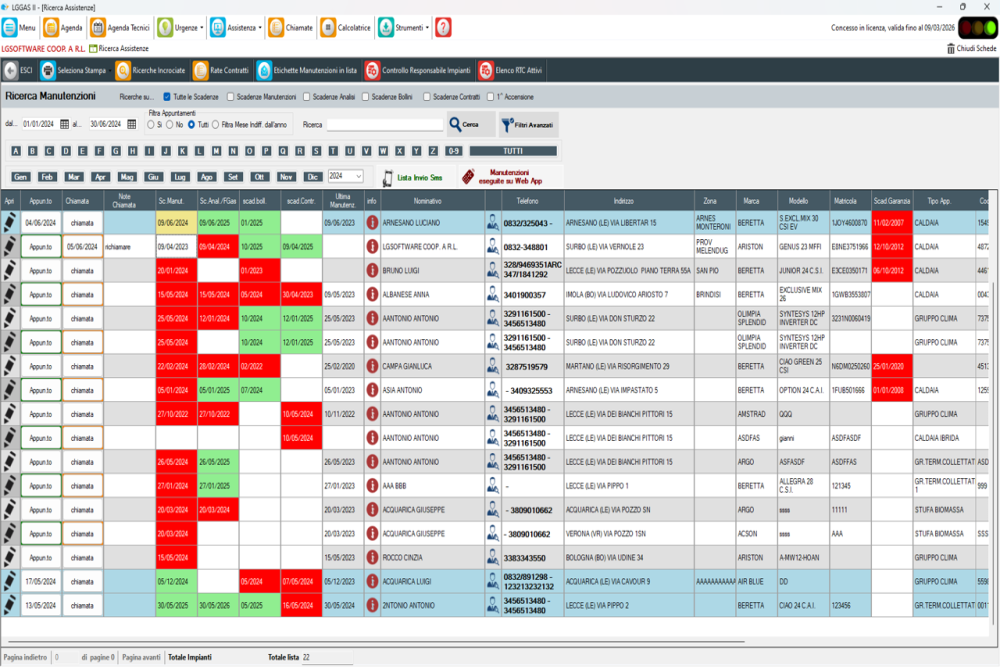Expand the Strumenti dropdown arrow
Viewport: 1000px width, 667px height.
[x=427, y=28]
